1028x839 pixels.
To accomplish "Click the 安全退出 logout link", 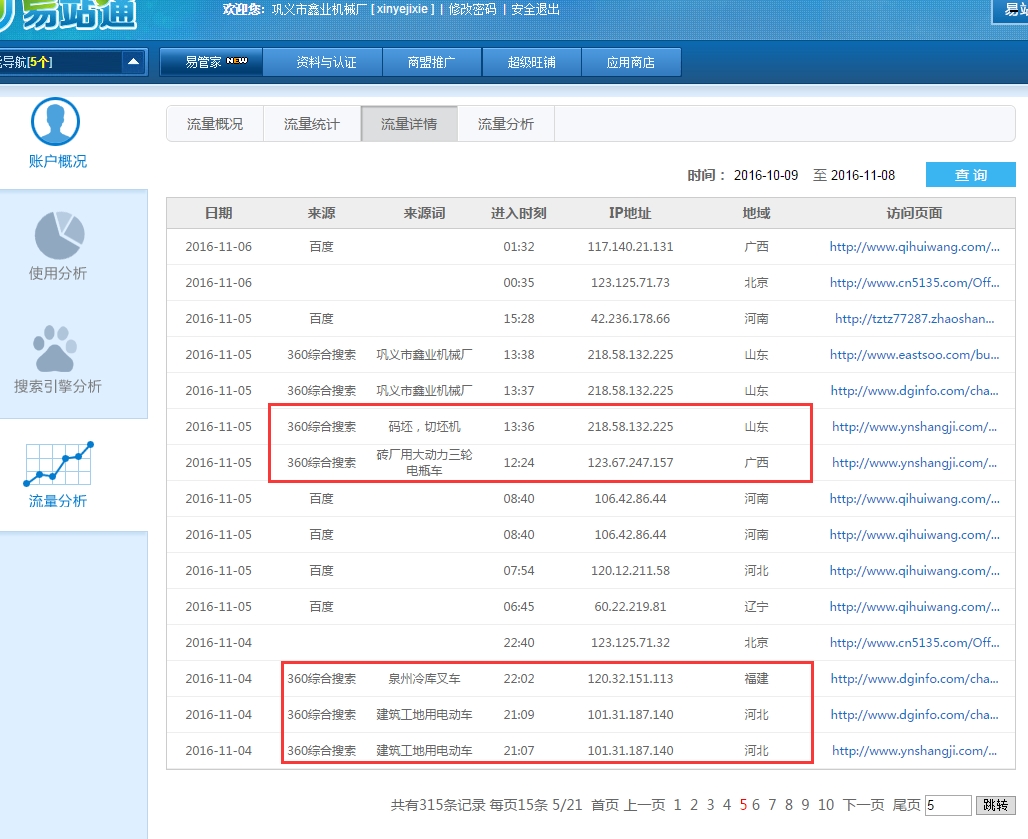I will point(533,10).
